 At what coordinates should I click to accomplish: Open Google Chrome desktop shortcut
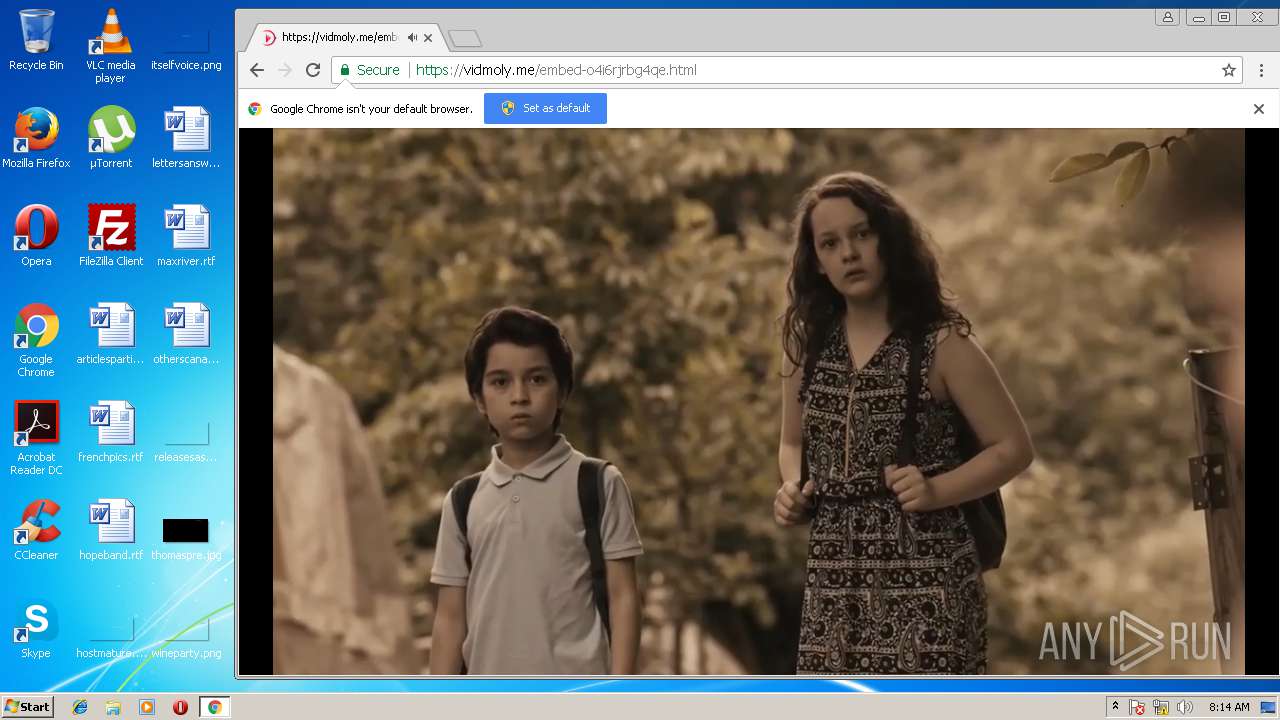tap(36, 340)
